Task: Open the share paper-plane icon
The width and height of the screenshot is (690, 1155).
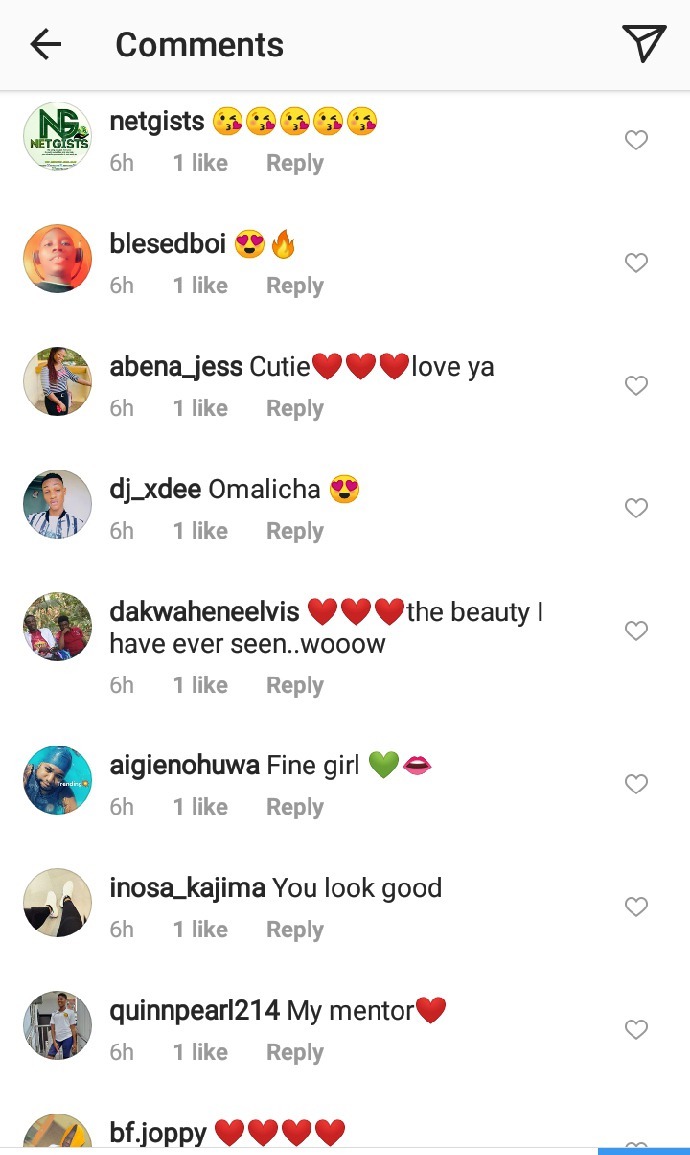Action: 644,43
